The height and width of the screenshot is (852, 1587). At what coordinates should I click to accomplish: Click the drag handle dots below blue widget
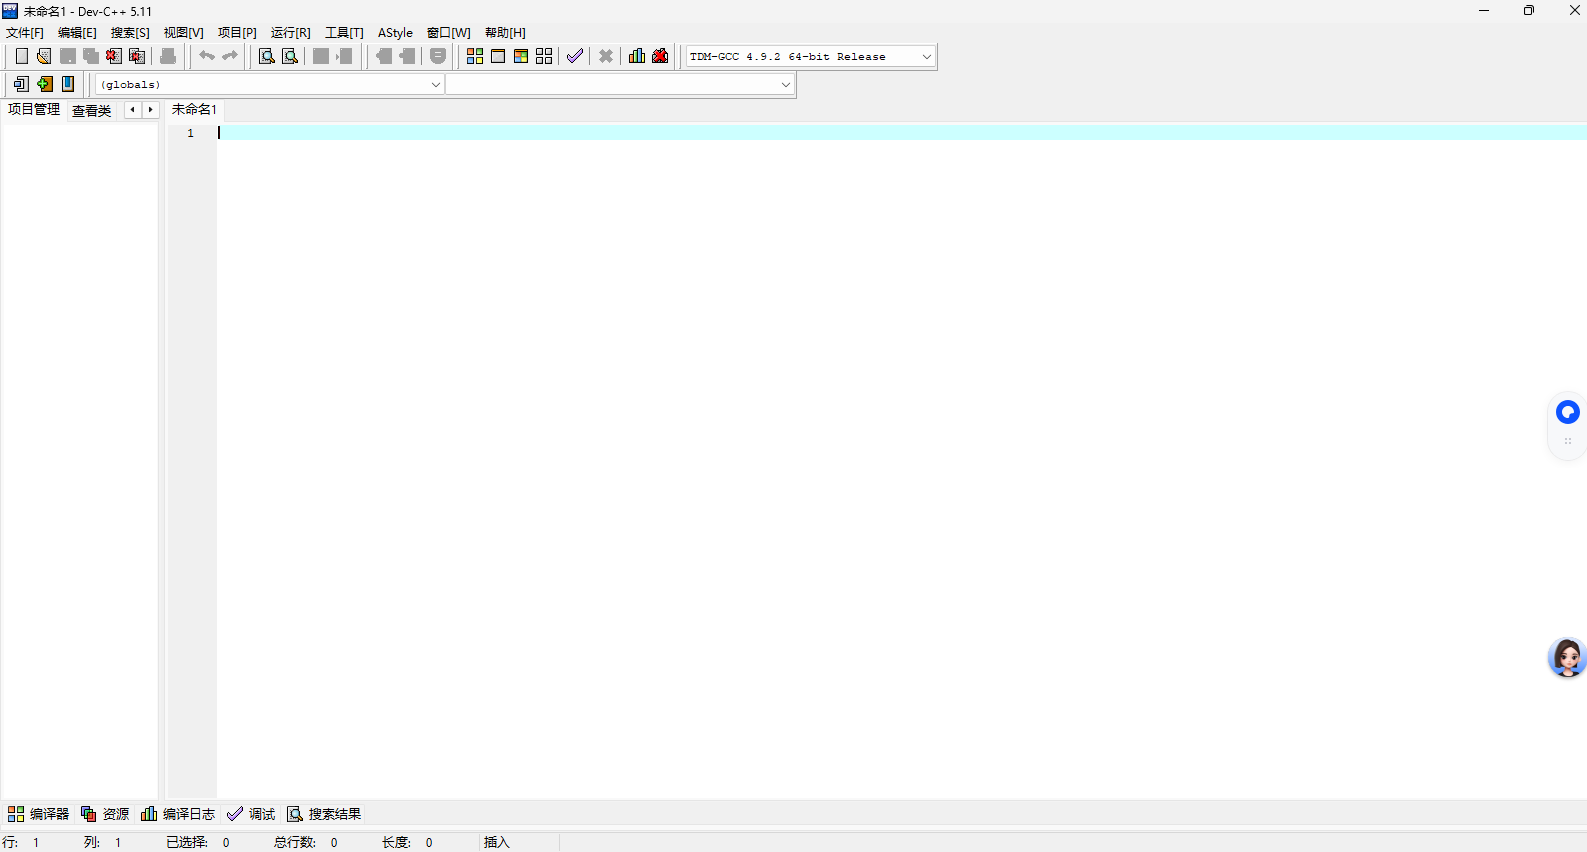click(1567, 441)
